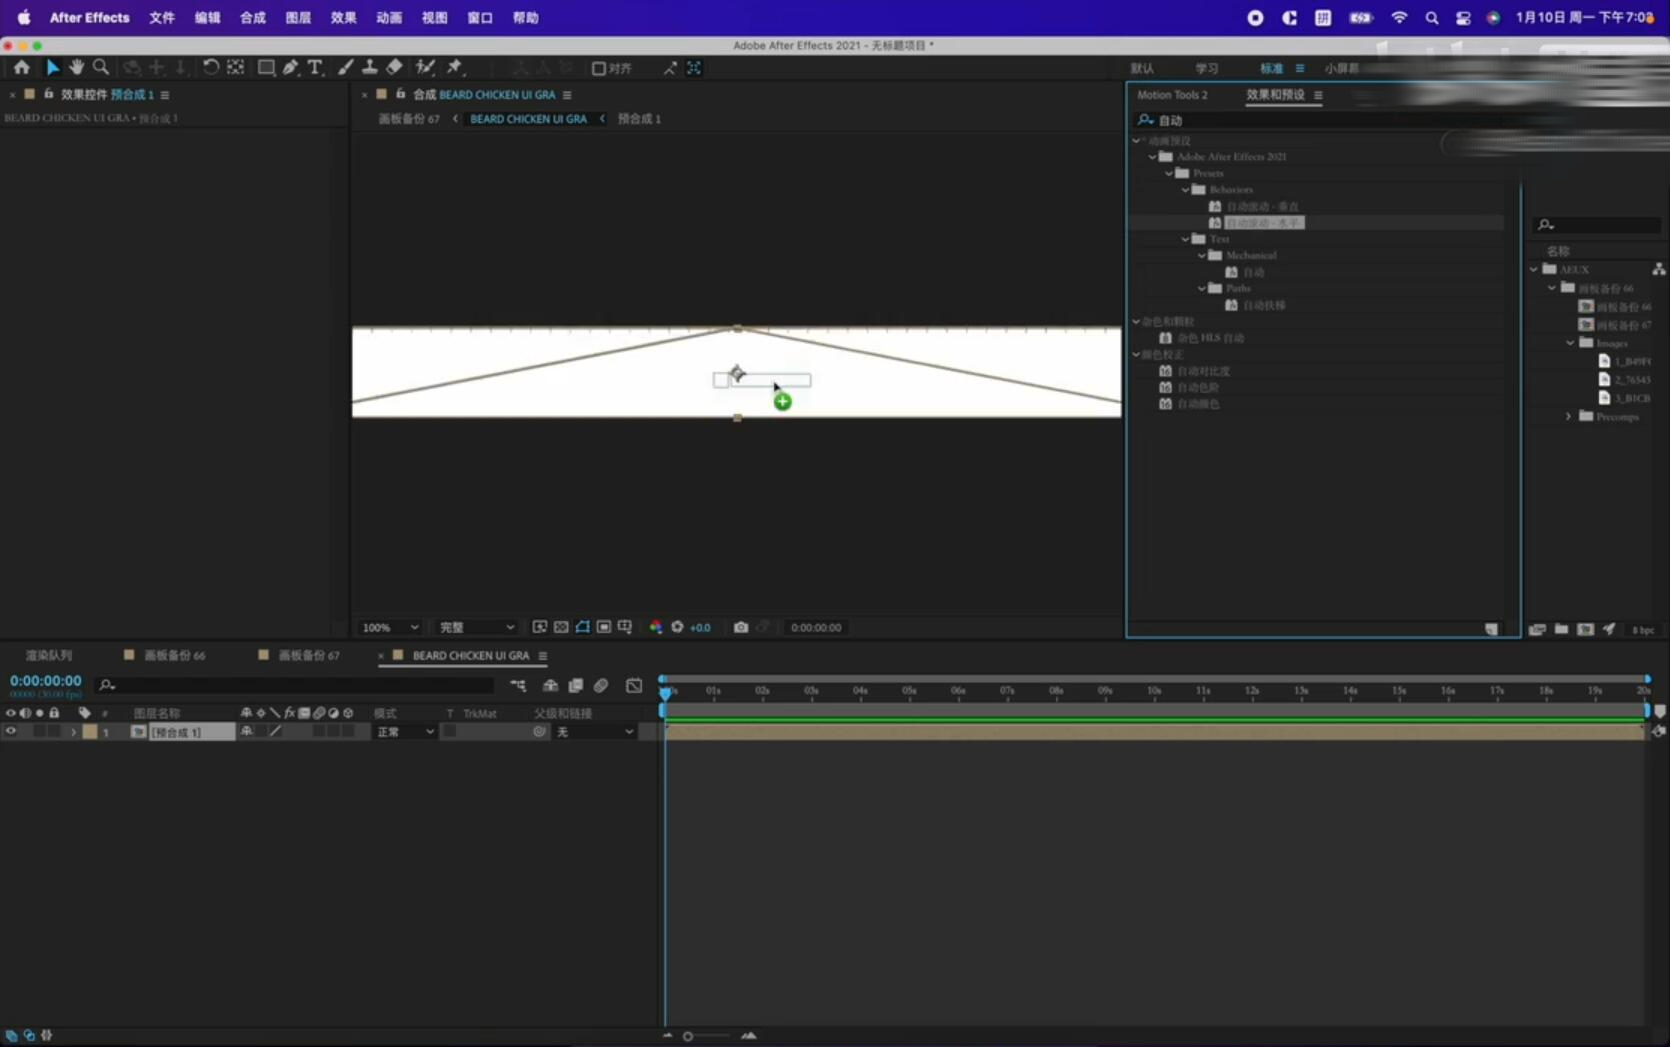Toggle shy layers switch in timeline
The image size is (1670, 1047).
551,685
